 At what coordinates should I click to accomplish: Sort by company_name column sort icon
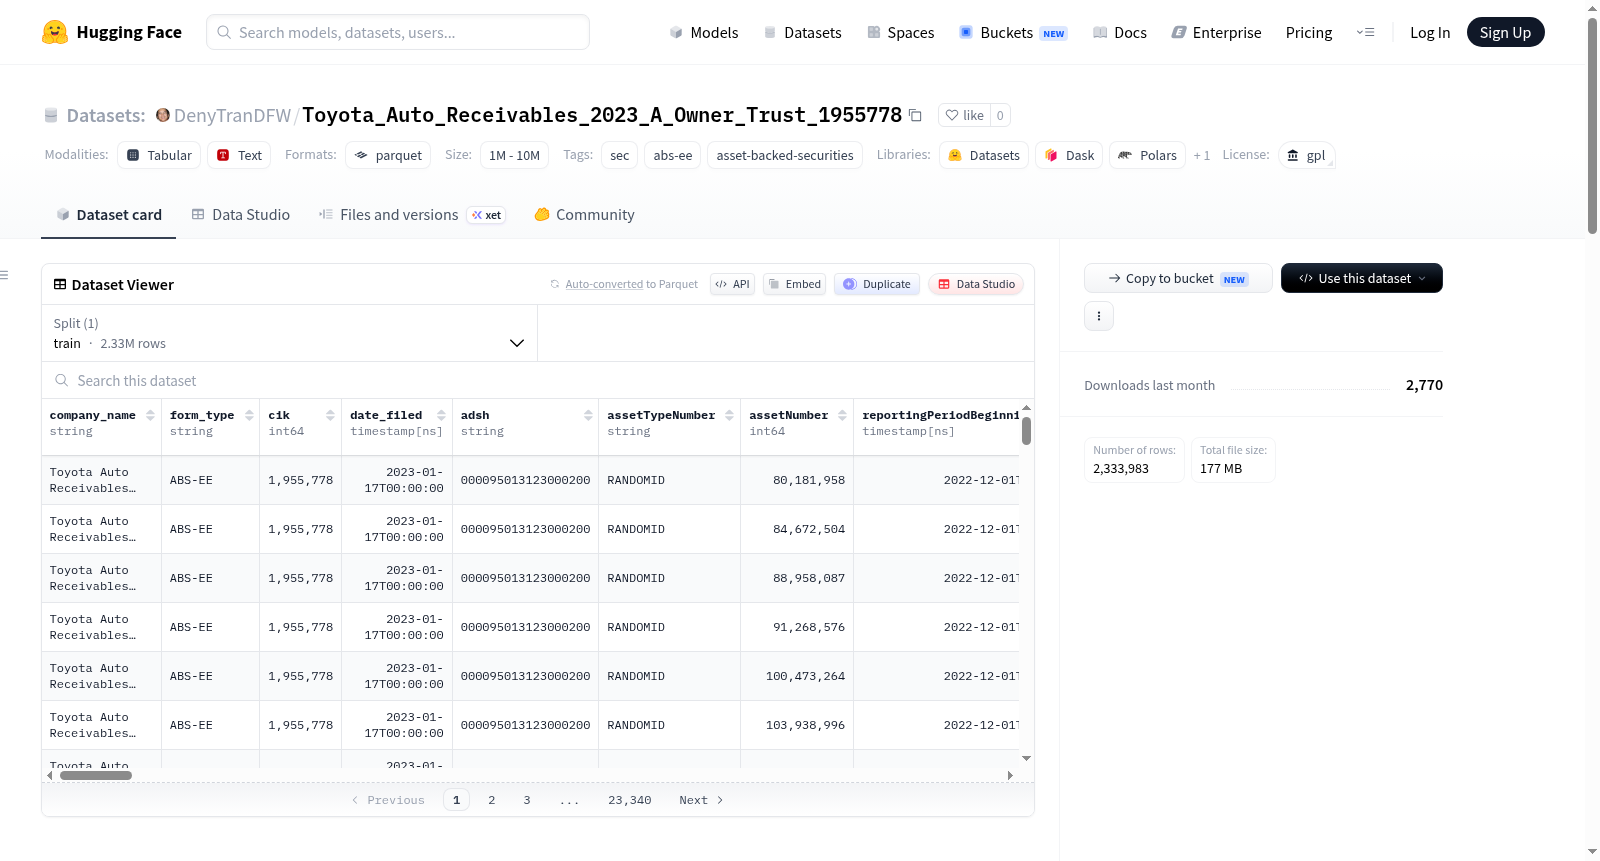pyautogui.click(x=151, y=415)
